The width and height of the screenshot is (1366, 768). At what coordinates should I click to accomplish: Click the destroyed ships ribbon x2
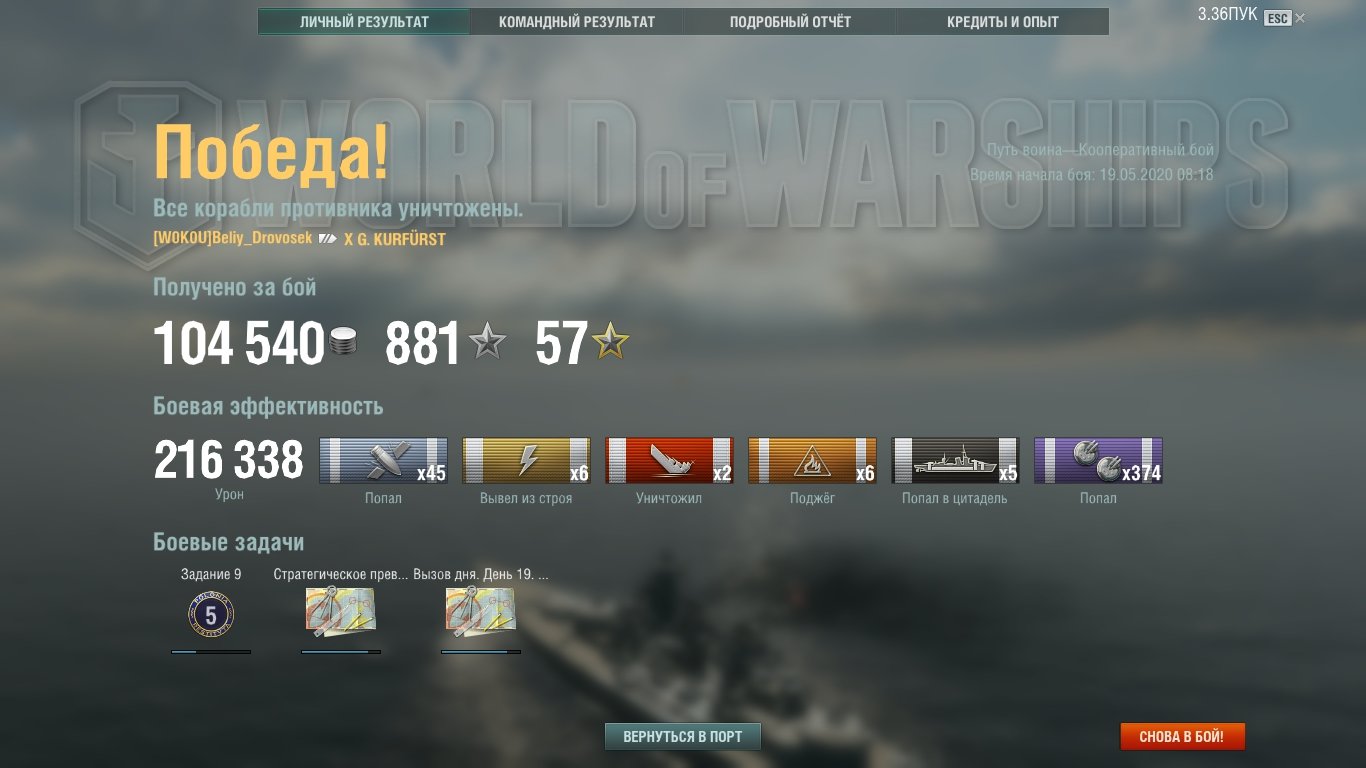(x=670, y=461)
